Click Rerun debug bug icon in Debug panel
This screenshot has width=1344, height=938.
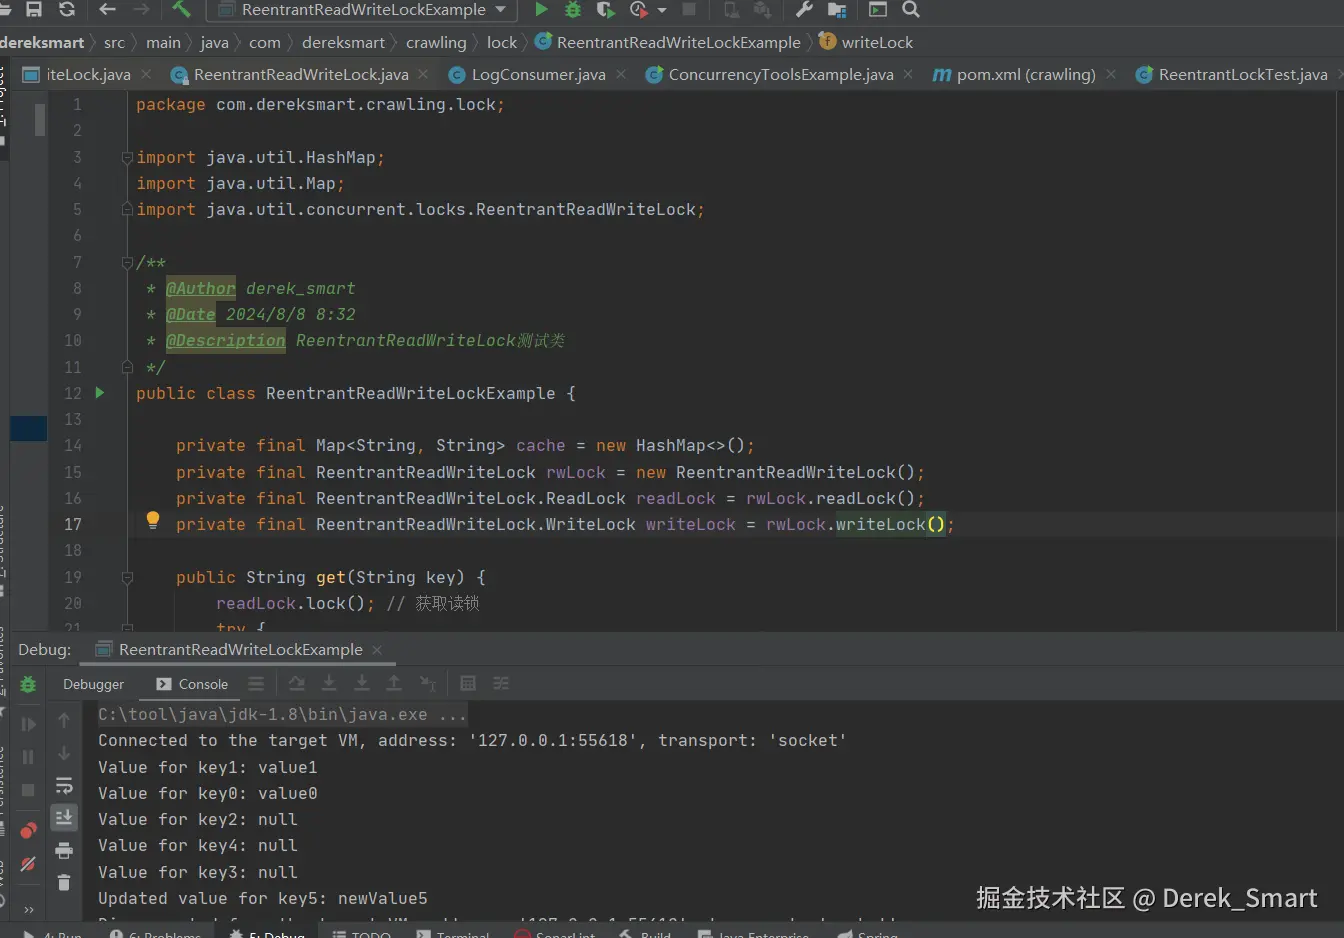[28, 685]
